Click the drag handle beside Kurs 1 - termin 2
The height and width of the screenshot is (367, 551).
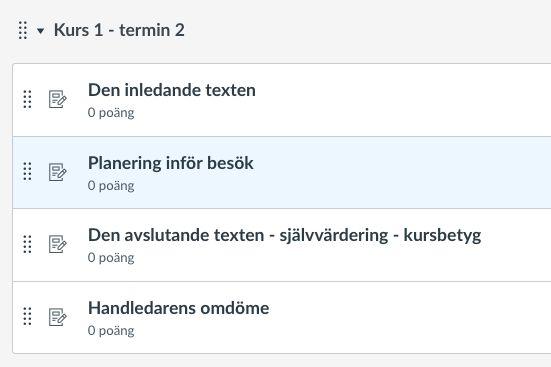pyautogui.click(x=23, y=30)
